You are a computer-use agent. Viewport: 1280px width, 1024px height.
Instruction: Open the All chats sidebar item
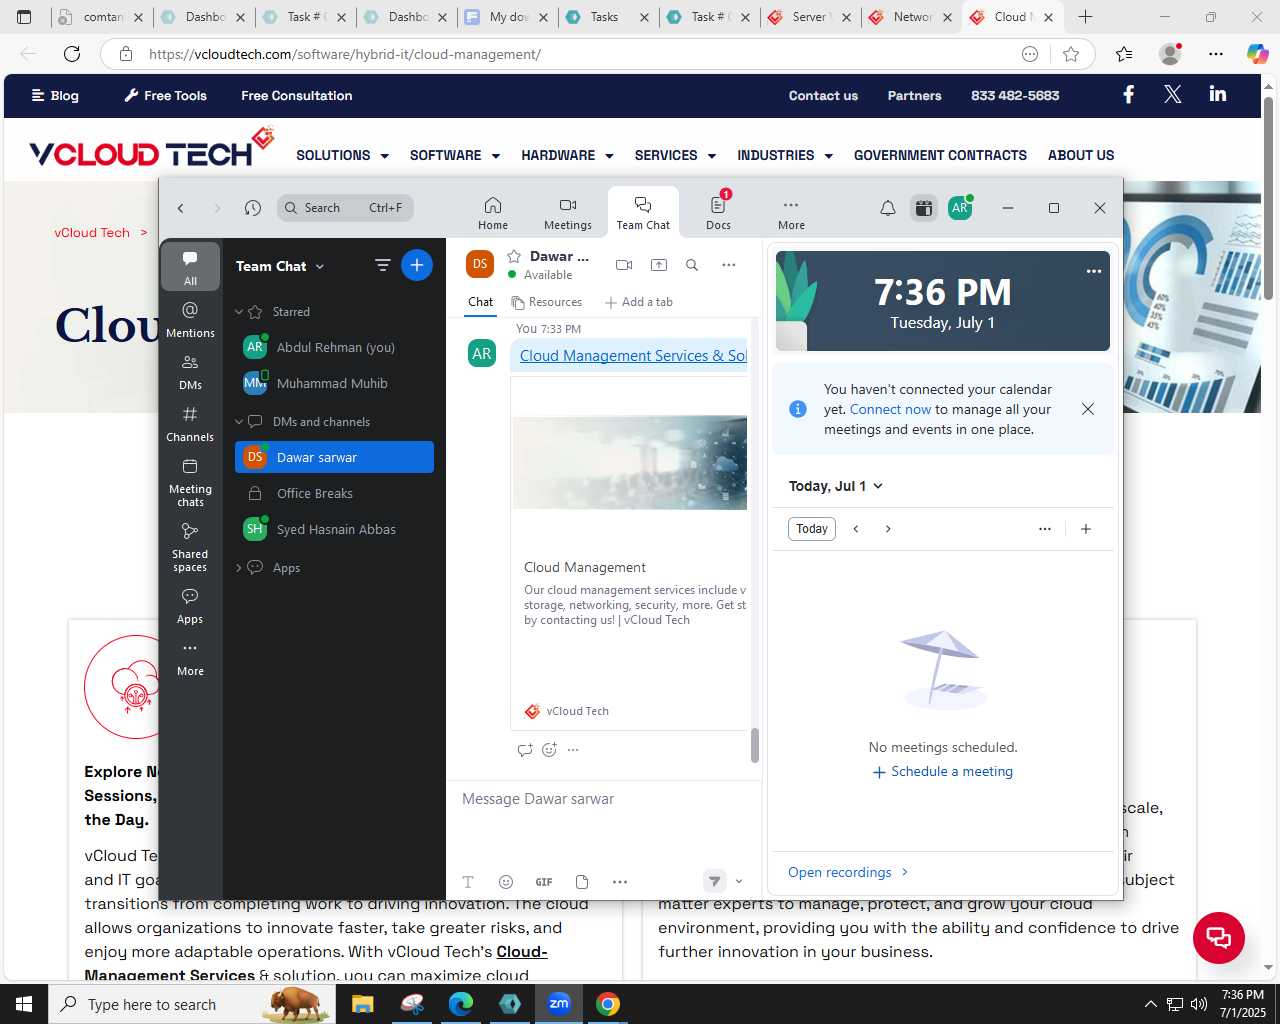pyautogui.click(x=190, y=266)
